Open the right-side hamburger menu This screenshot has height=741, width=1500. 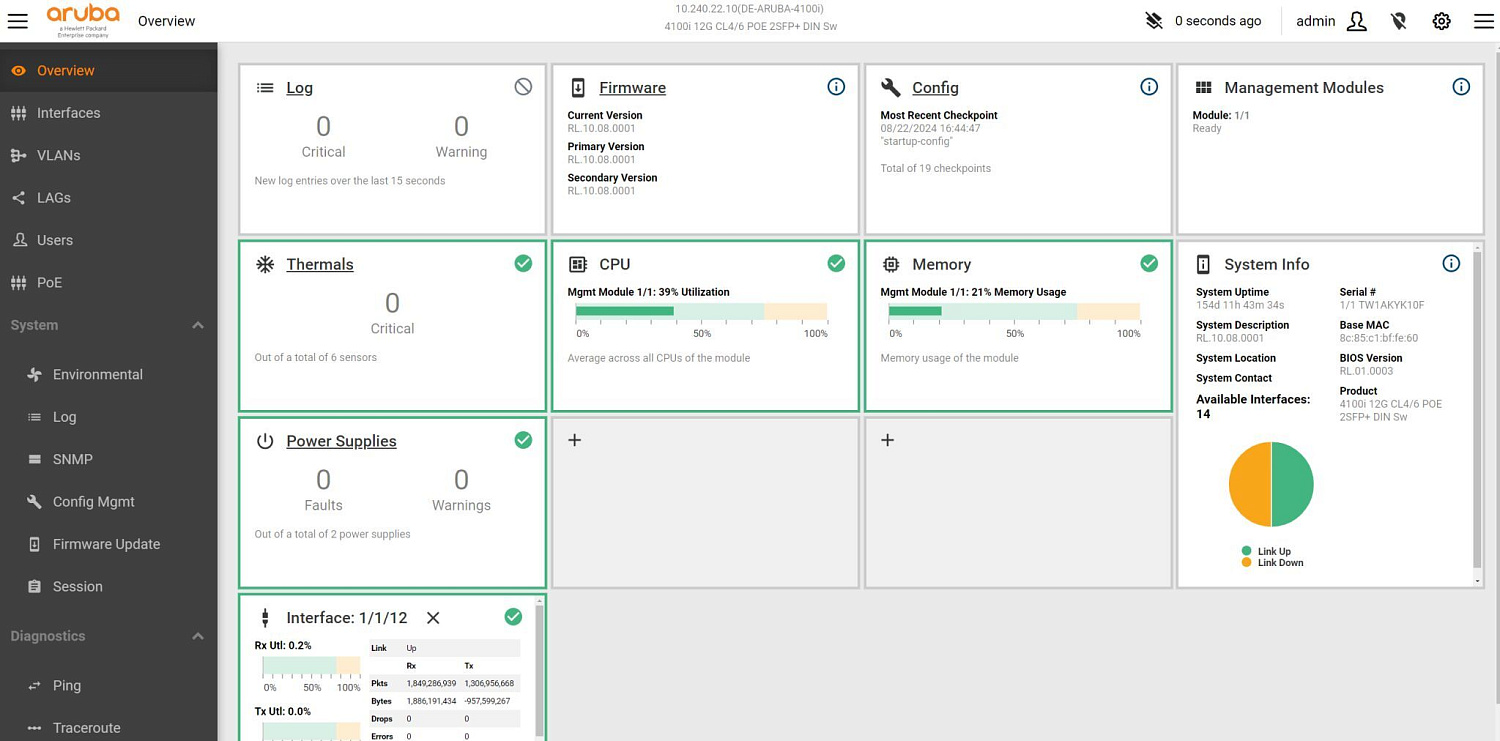point(1484,21)
